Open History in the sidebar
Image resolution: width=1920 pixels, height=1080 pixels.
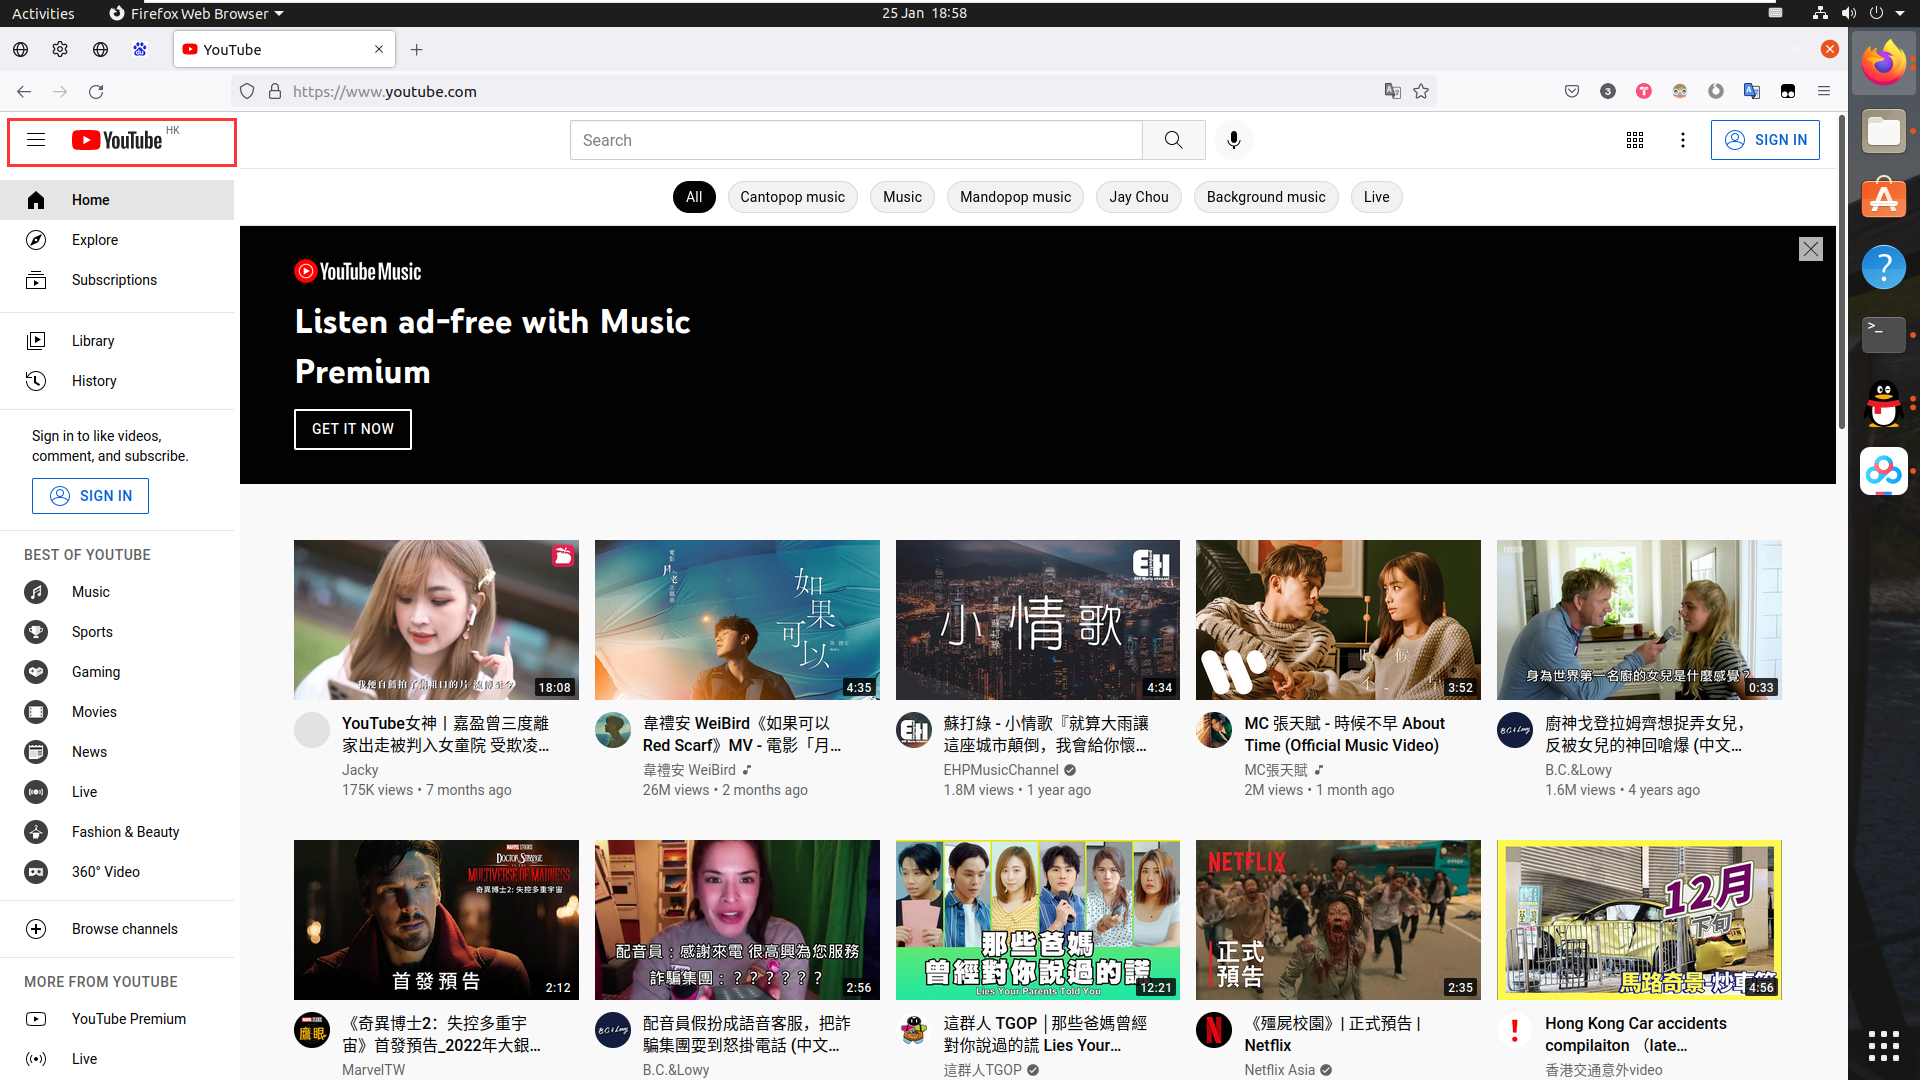point(94,381)
